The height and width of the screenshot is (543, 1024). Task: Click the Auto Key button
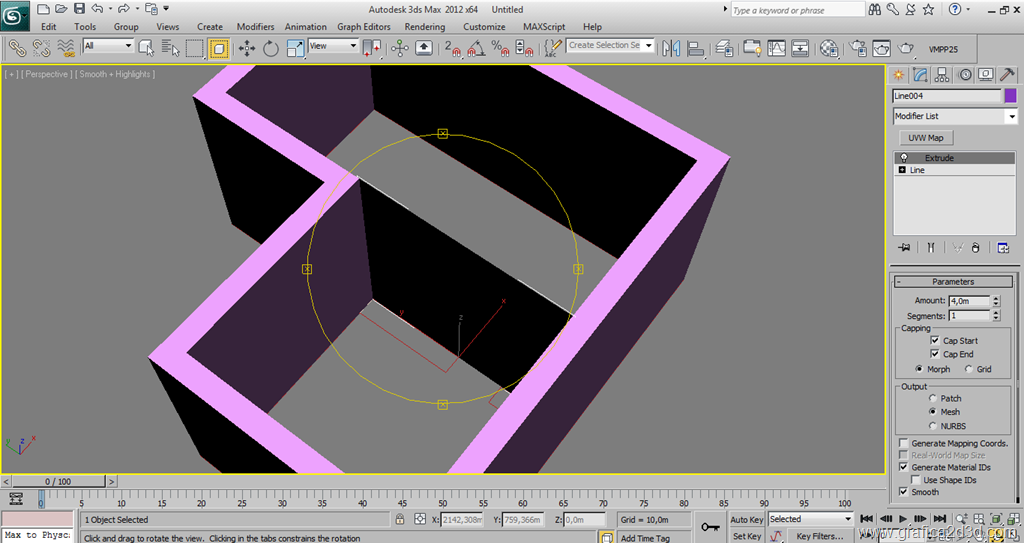pos(746,520)
